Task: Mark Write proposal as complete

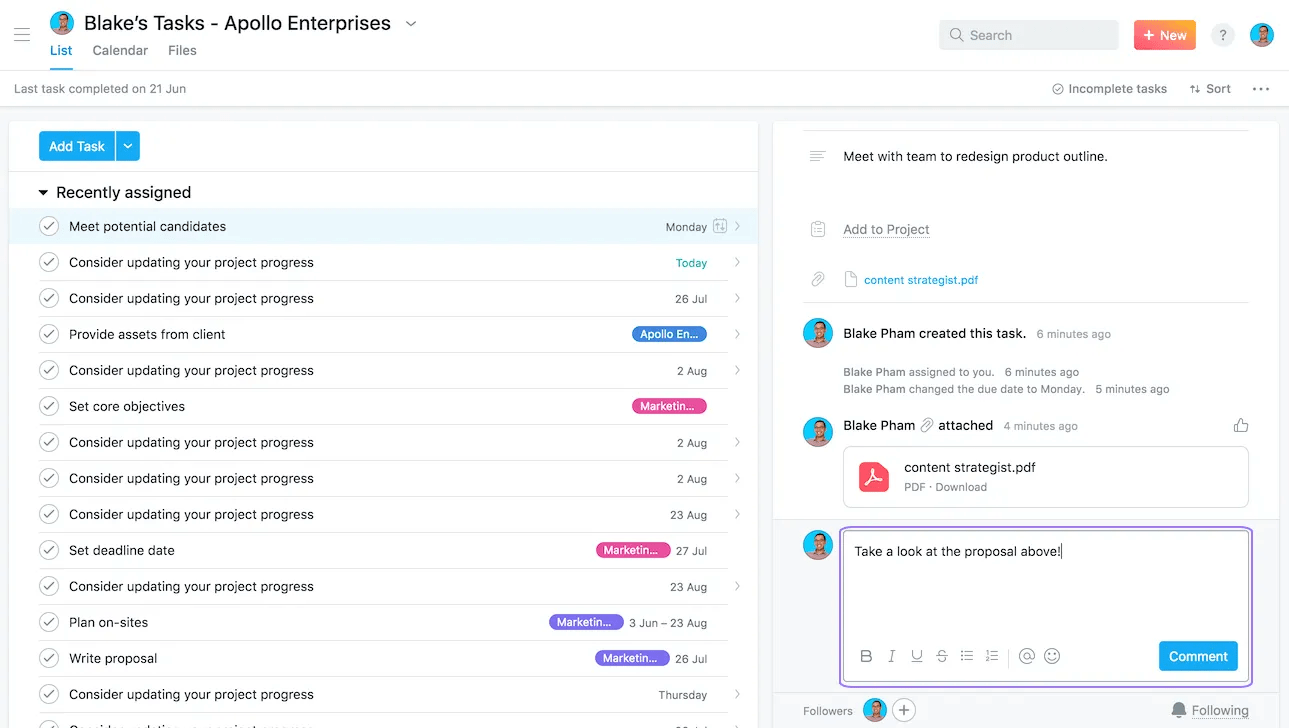Action: pyautogui.click(x=49, y=658)
